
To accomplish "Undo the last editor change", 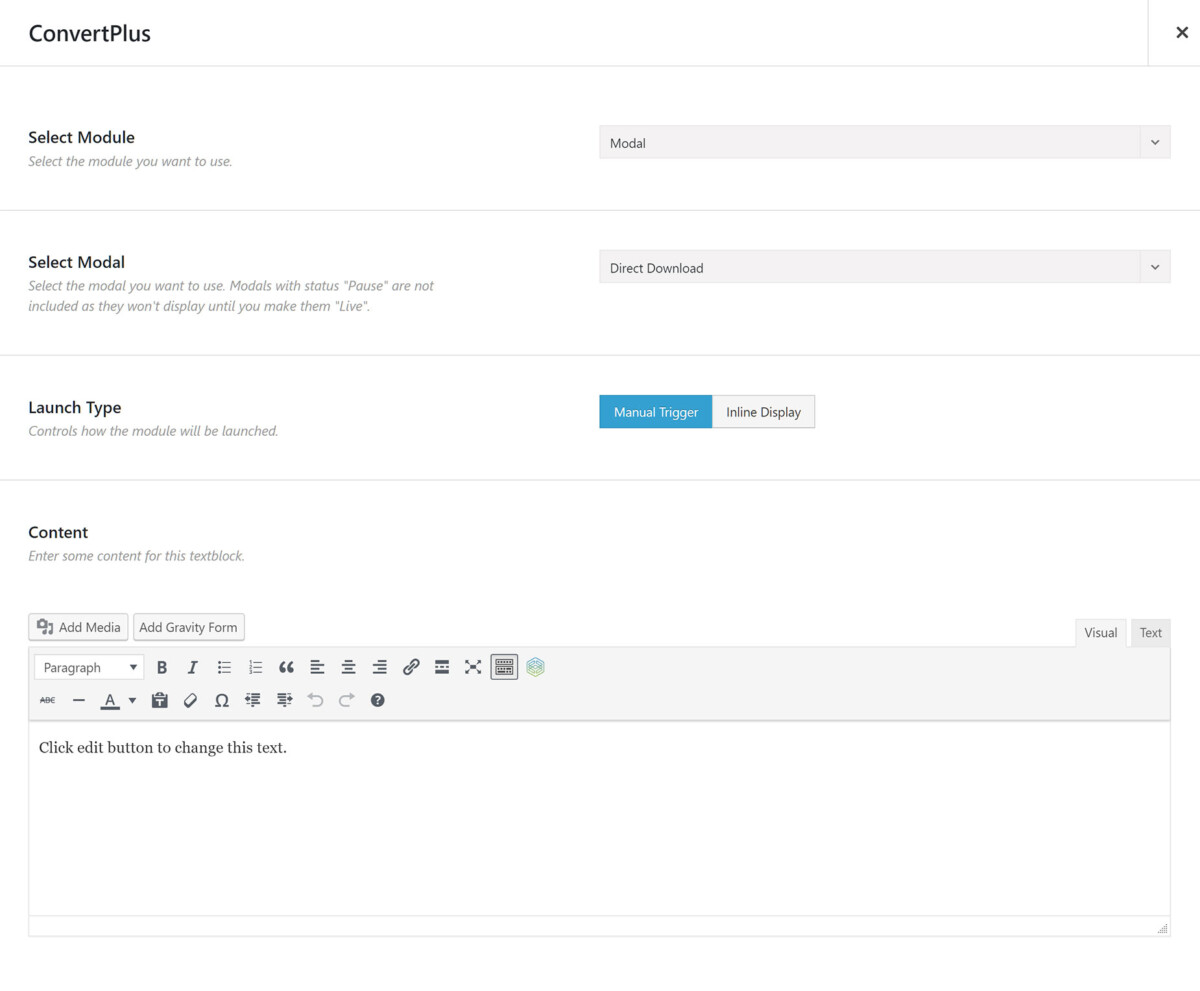I will tap(316, 700).
